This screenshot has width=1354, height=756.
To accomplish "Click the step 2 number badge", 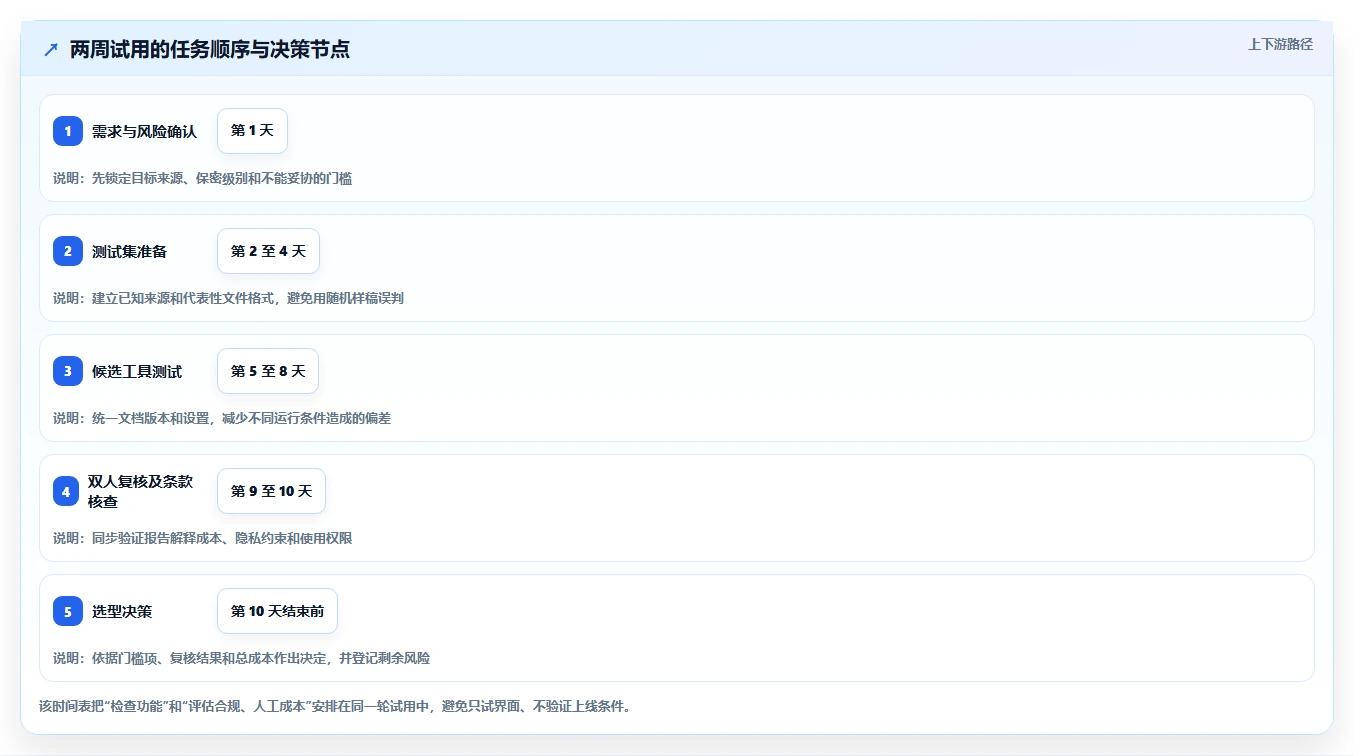I will coord(68,251).
